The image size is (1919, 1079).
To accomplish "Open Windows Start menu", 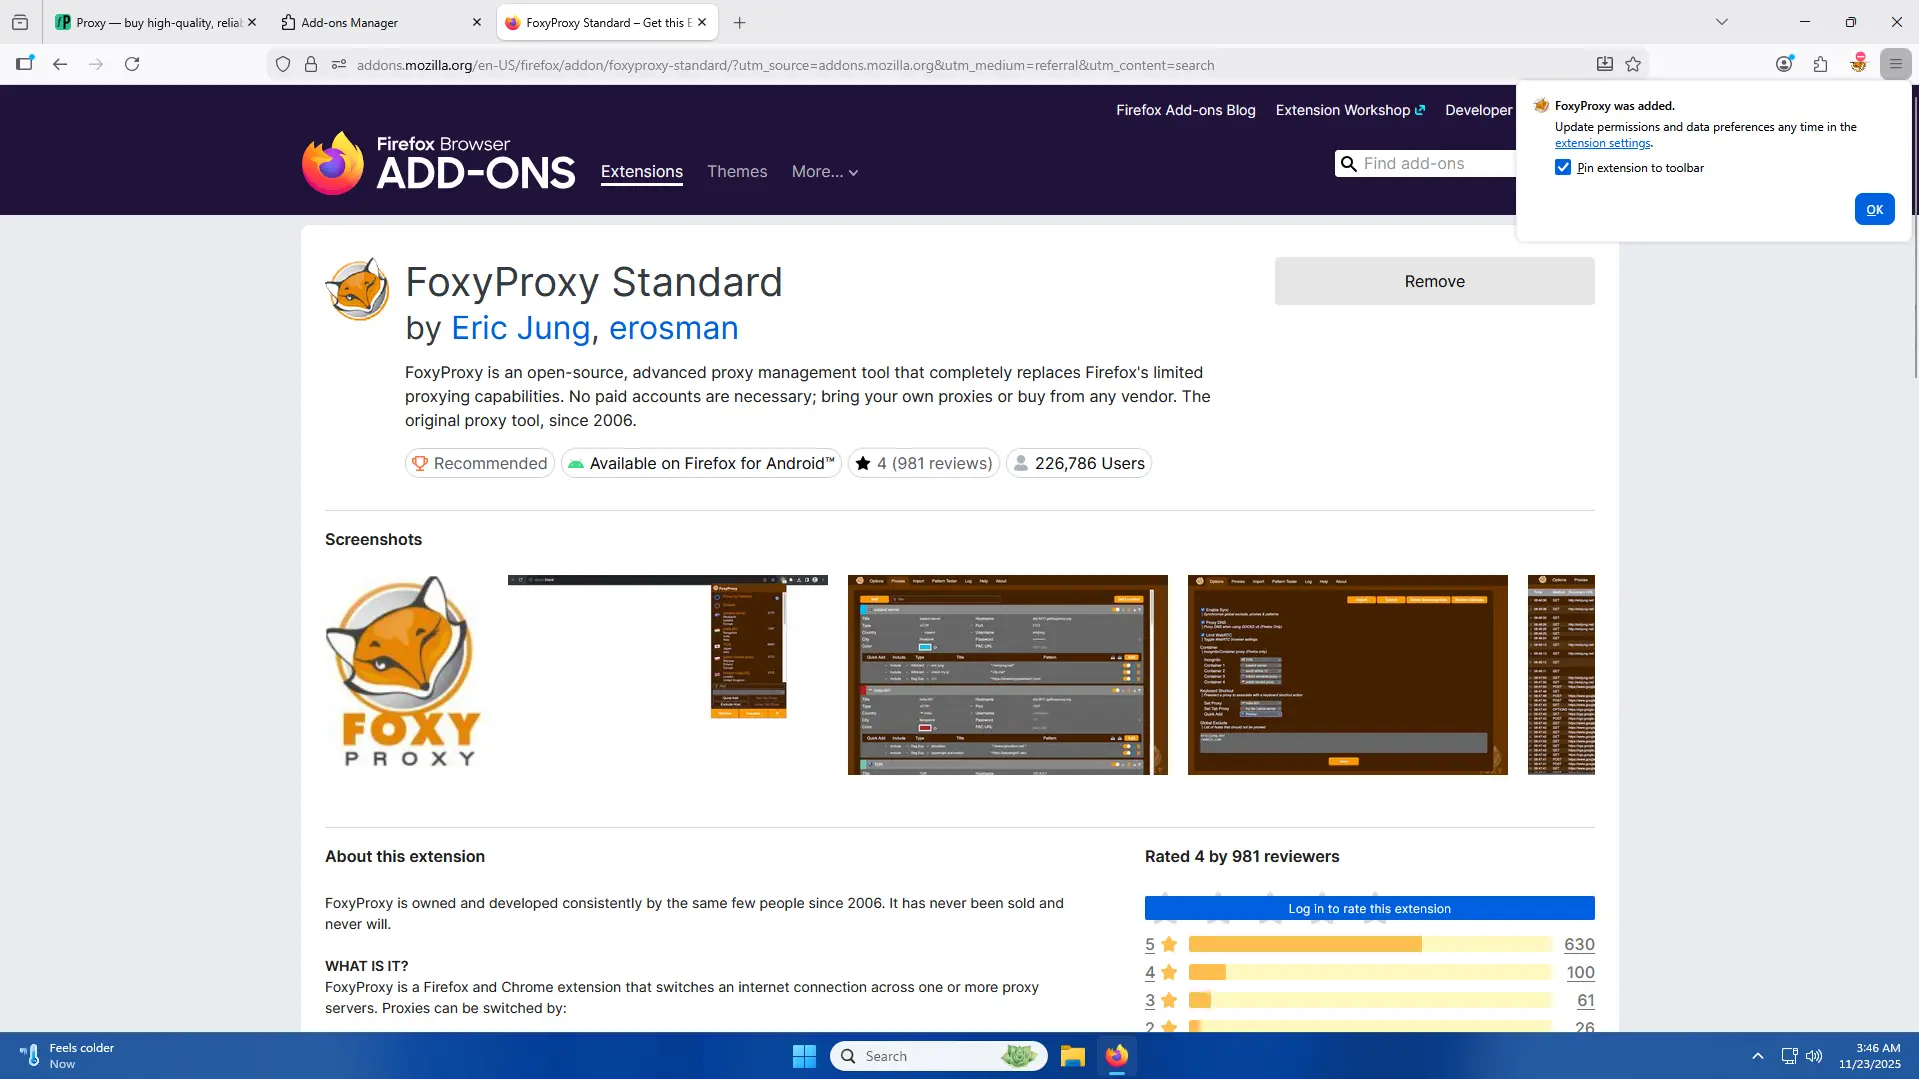I will (x=804, y=1056).
